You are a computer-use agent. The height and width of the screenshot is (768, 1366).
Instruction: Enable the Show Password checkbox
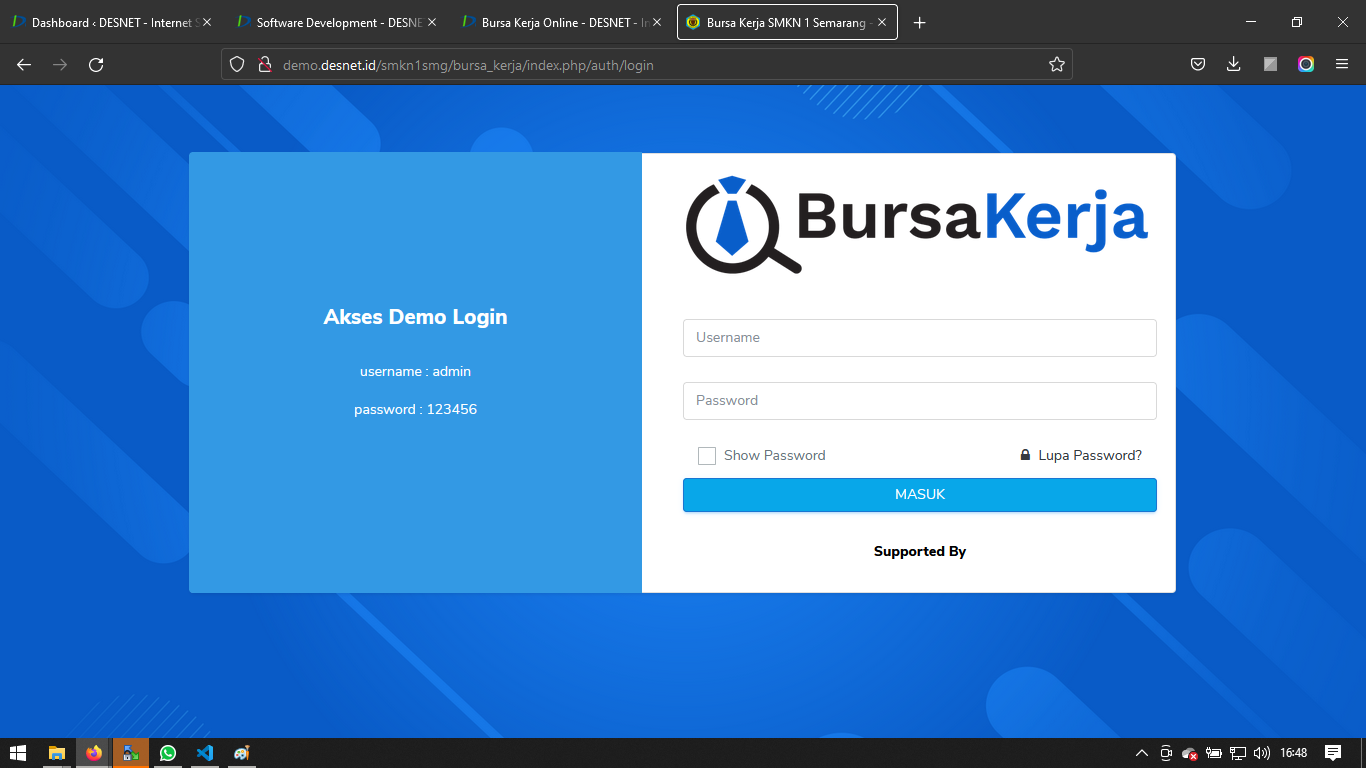(707, 456)
